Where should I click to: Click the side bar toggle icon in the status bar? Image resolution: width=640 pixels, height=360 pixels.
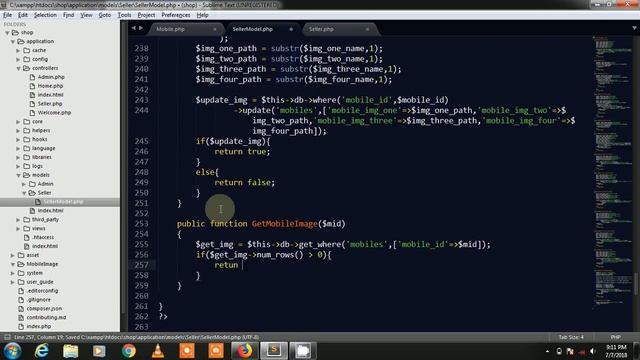7,337
